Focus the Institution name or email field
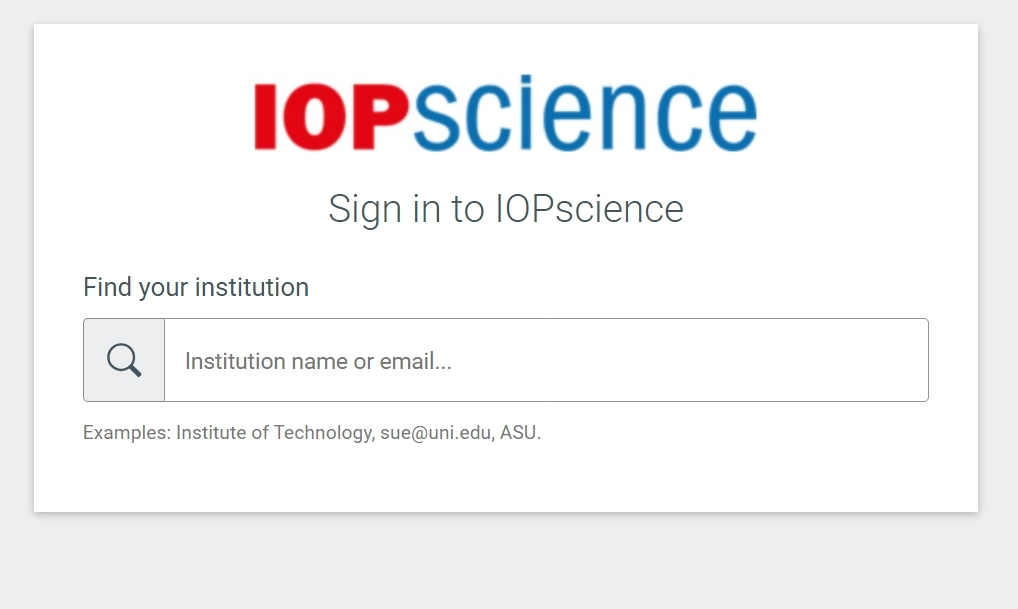Image resolution: width=1018 pixels, height=609 pixels. point(546,360)
